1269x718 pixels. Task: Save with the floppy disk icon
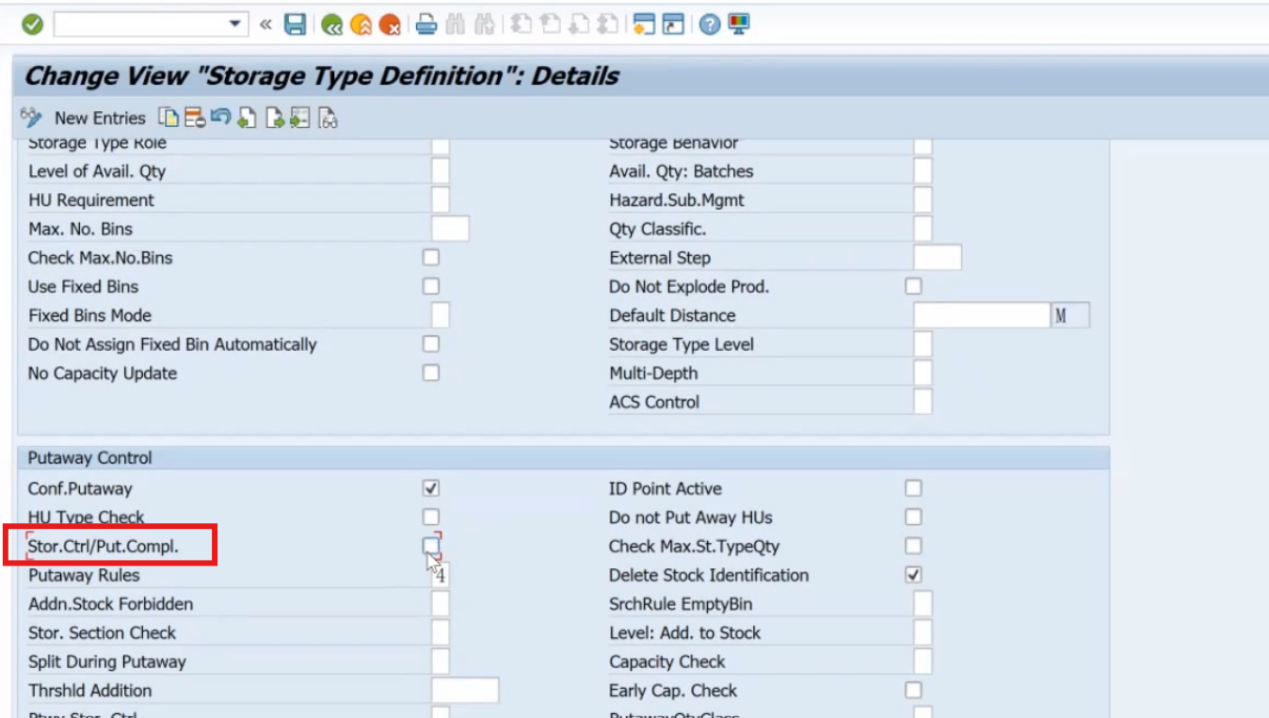click(x=295, y=24)
